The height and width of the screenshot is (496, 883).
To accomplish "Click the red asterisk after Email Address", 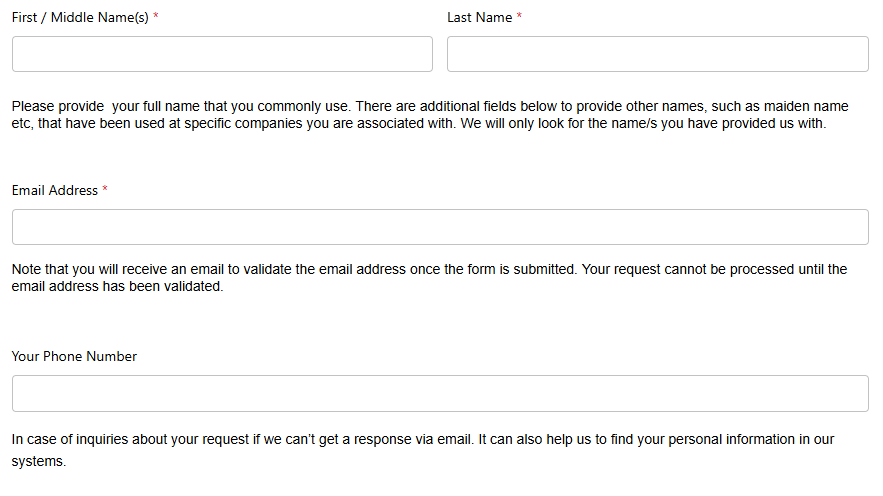I will click(106, 190).
